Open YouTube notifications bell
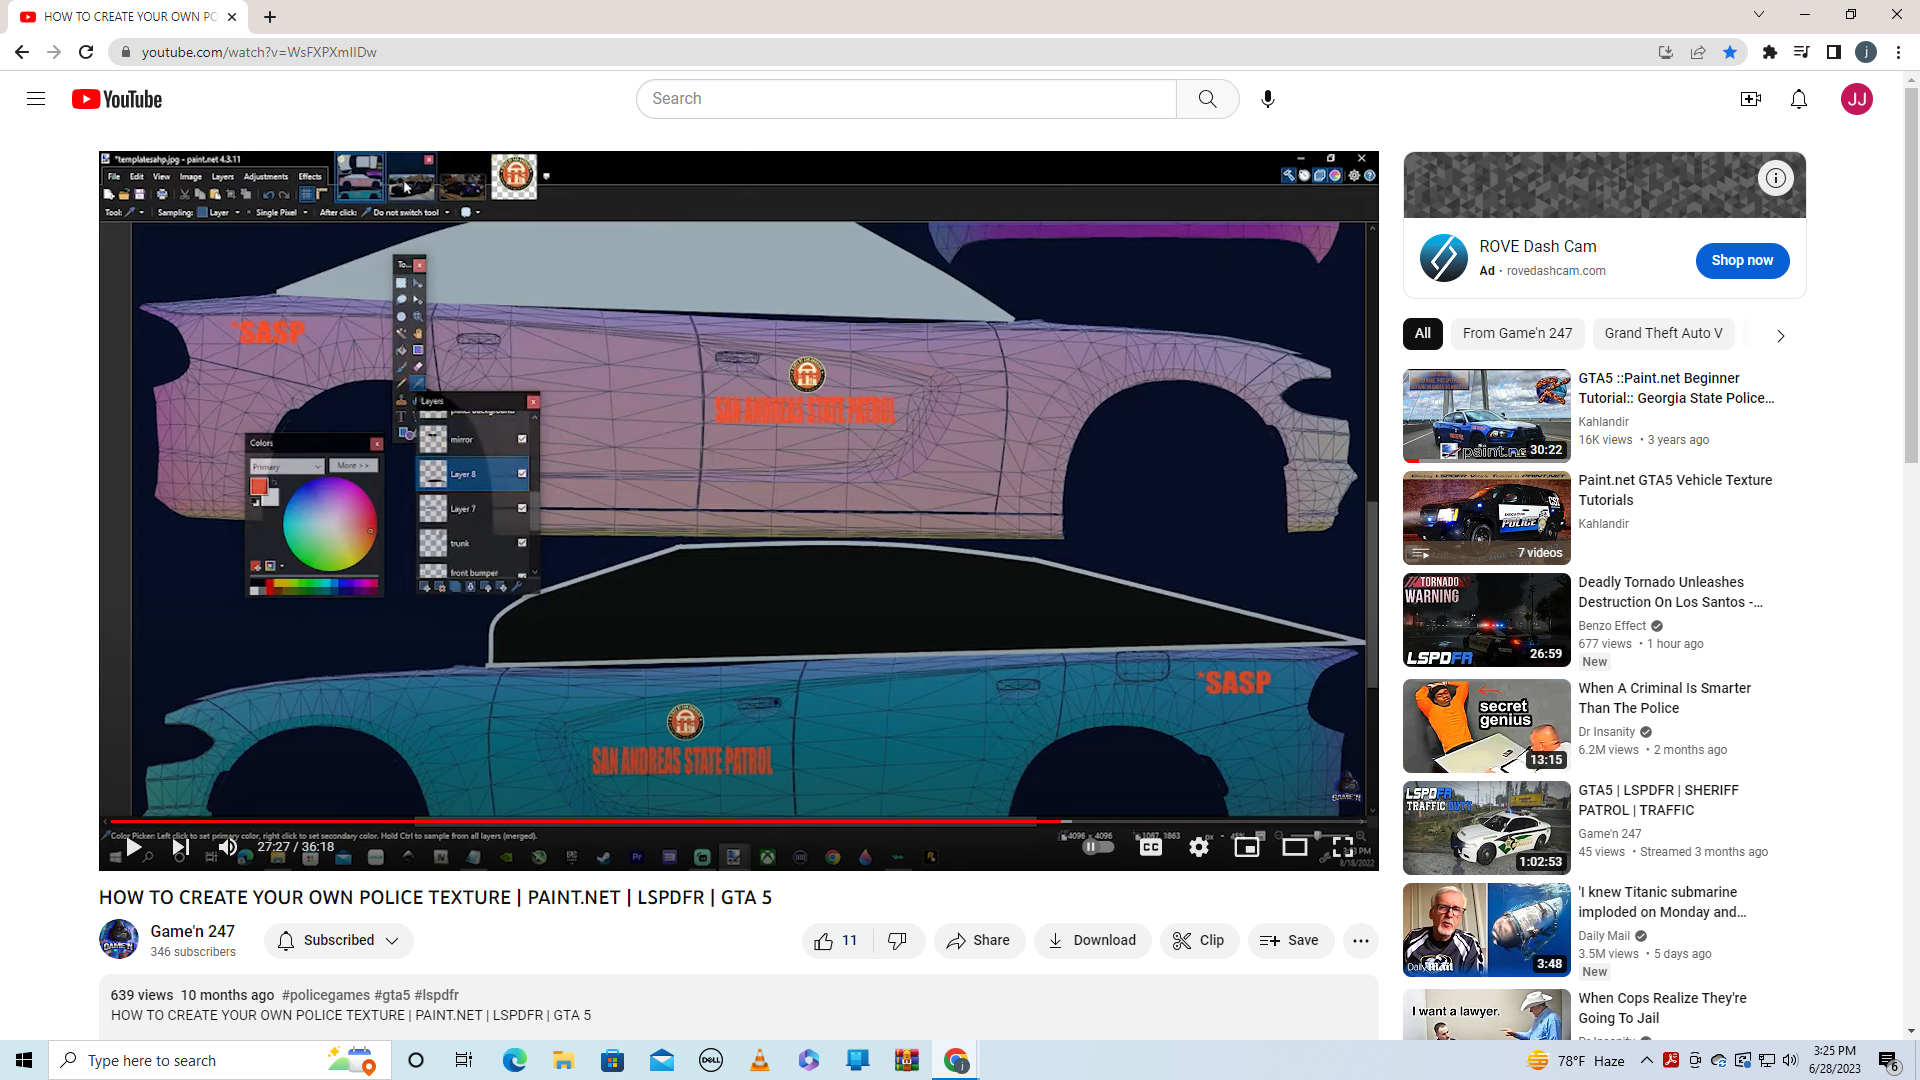This screenshot has width=1920, height=1080. click(x=1799, y=99)
